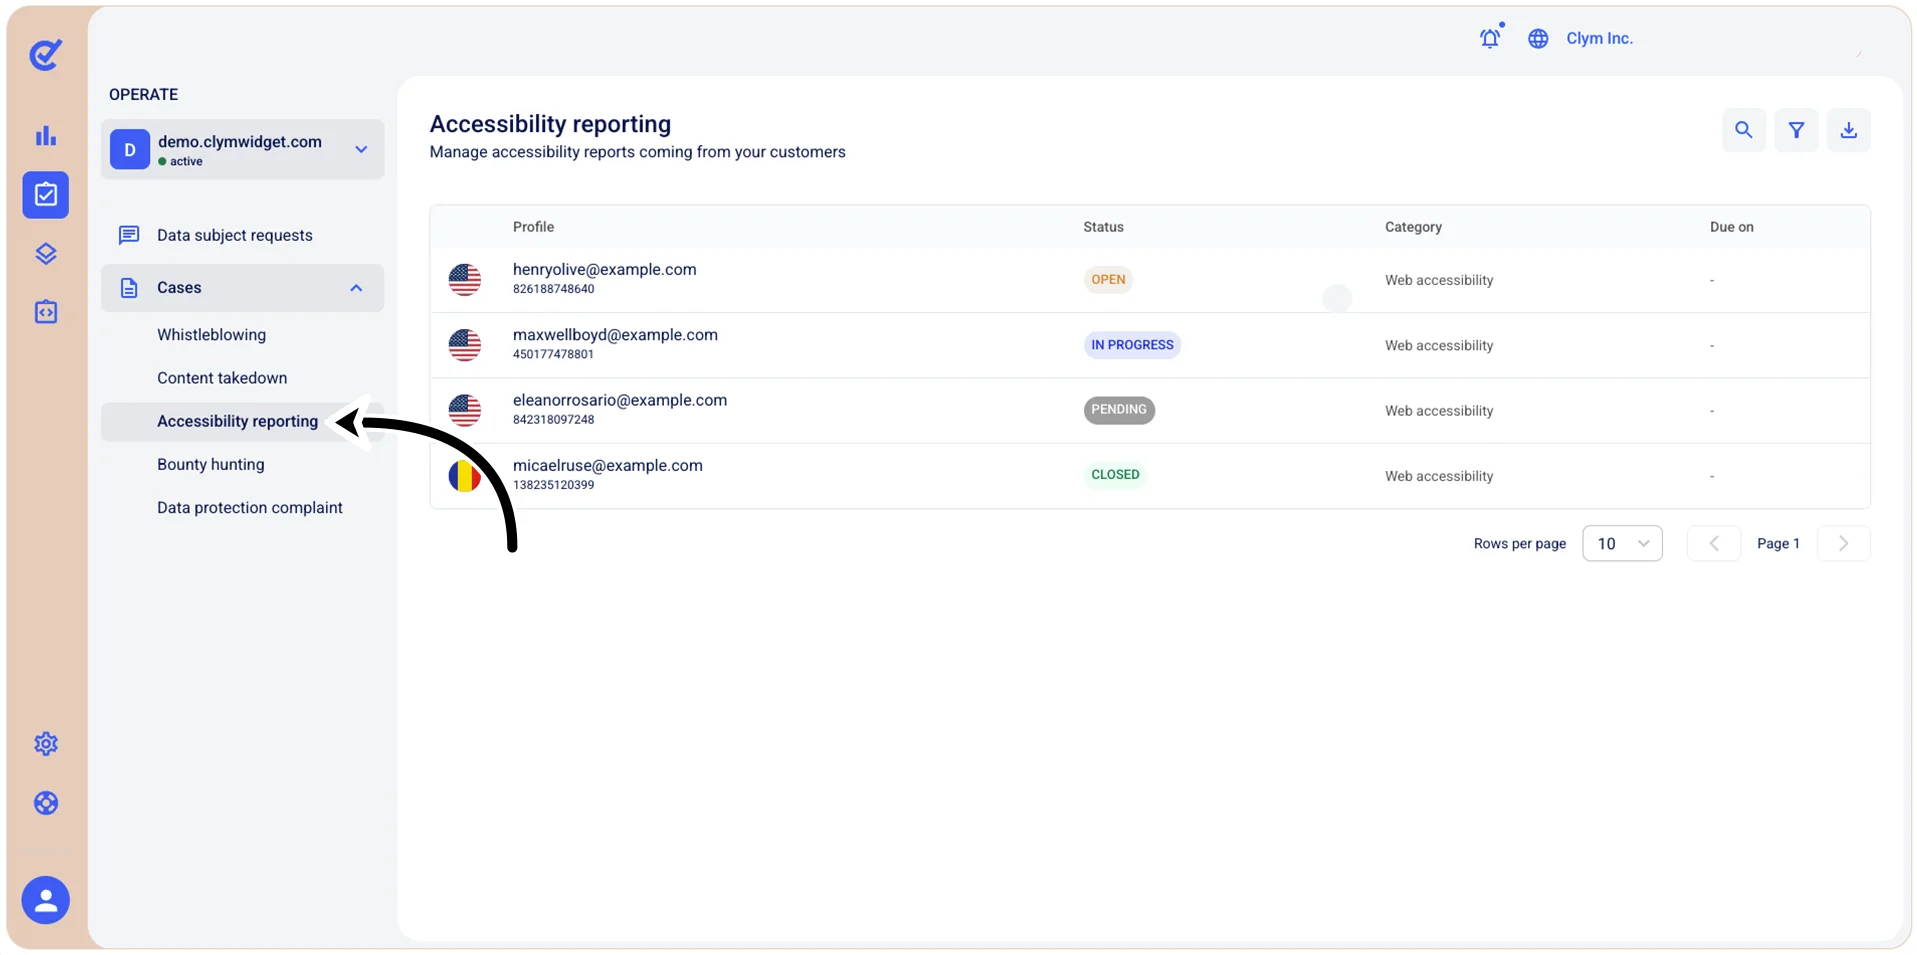Click the Rows per page label
The height and width of the screenshot is (955, 1917).
click(x=1519, y=543)
